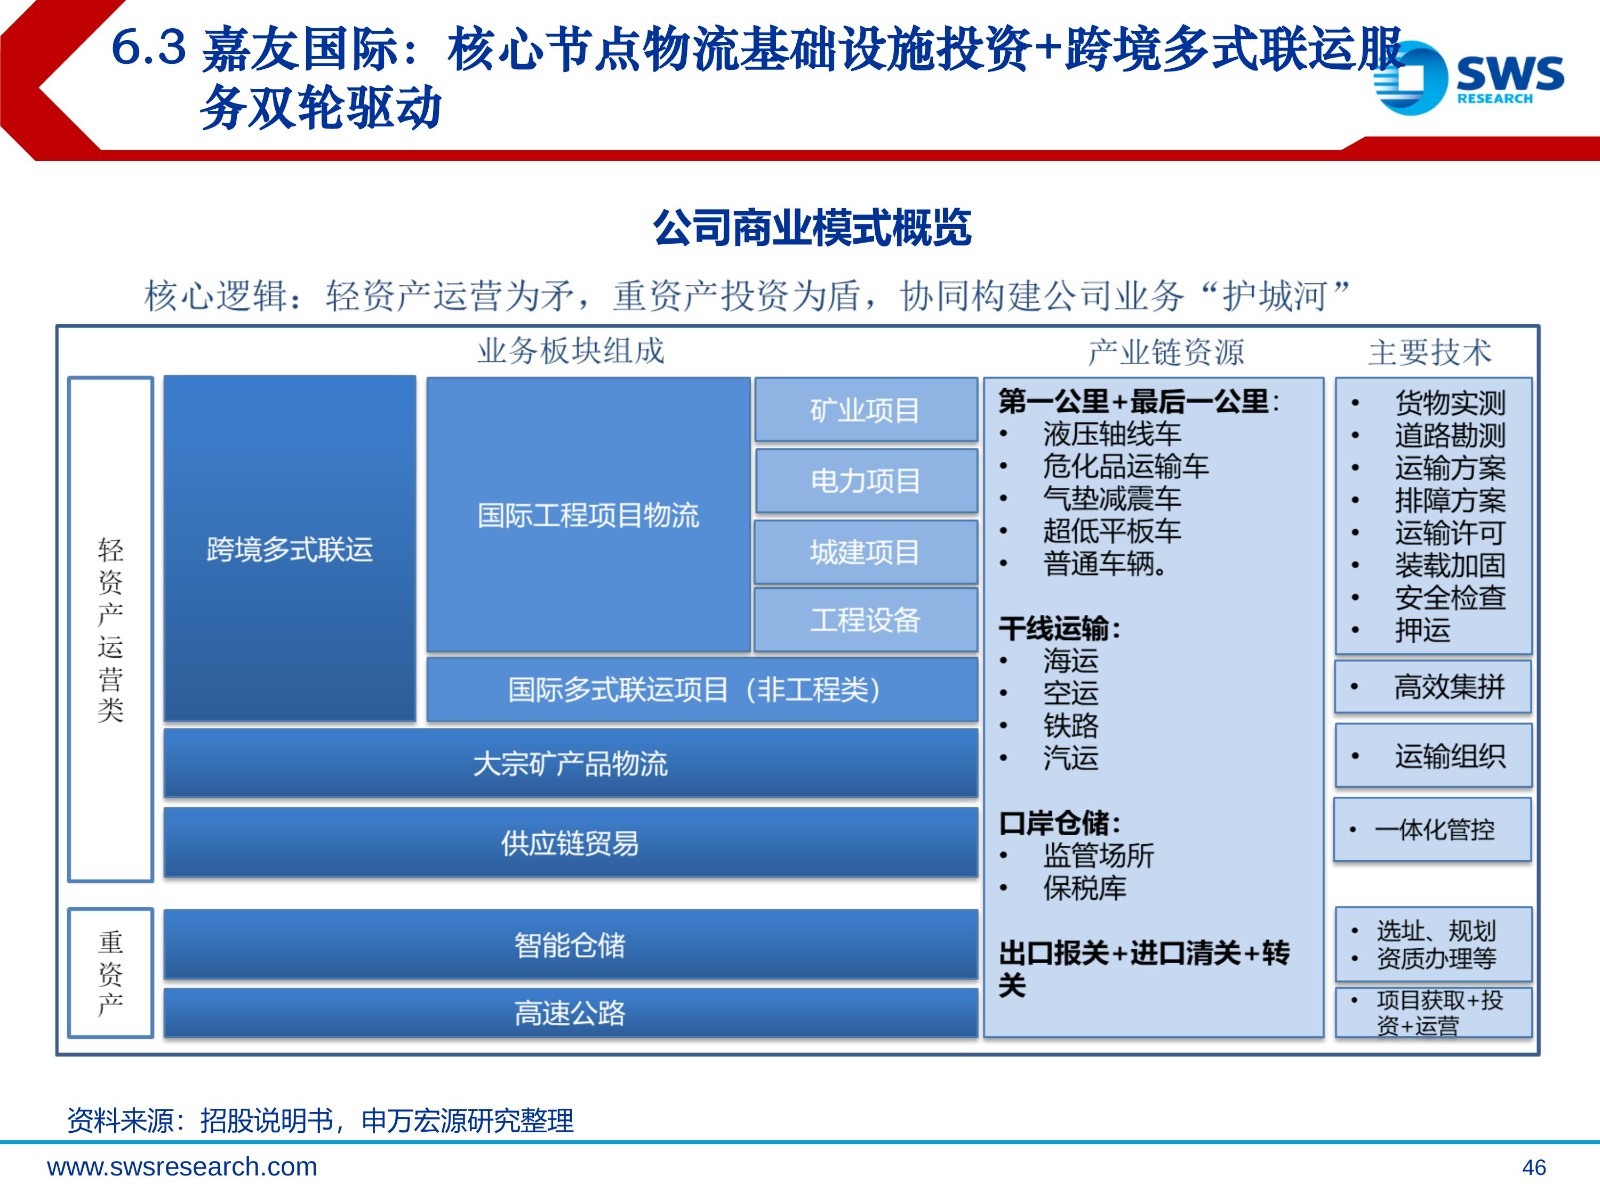Select the 装载加固 item
This screenshot has width=1600, height=1200.
pos(1450,566)
